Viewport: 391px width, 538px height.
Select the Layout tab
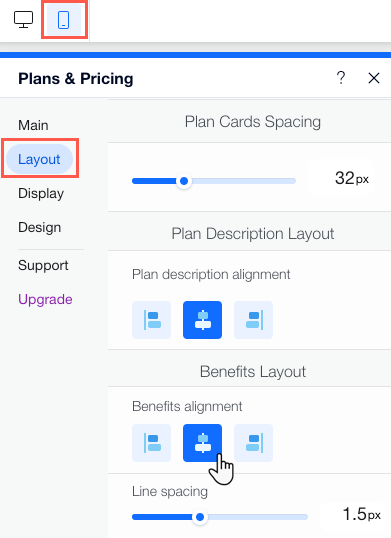tap(39, 159)
